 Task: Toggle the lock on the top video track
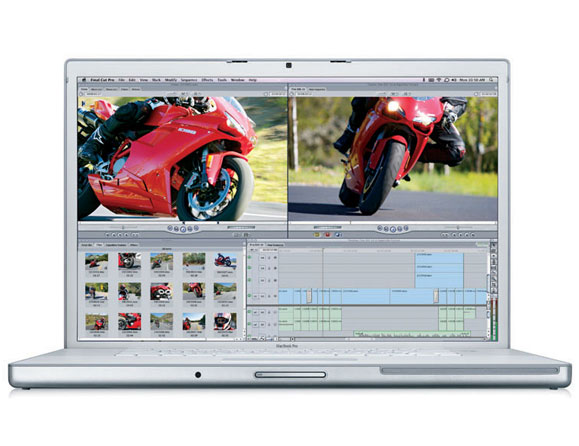269,257
